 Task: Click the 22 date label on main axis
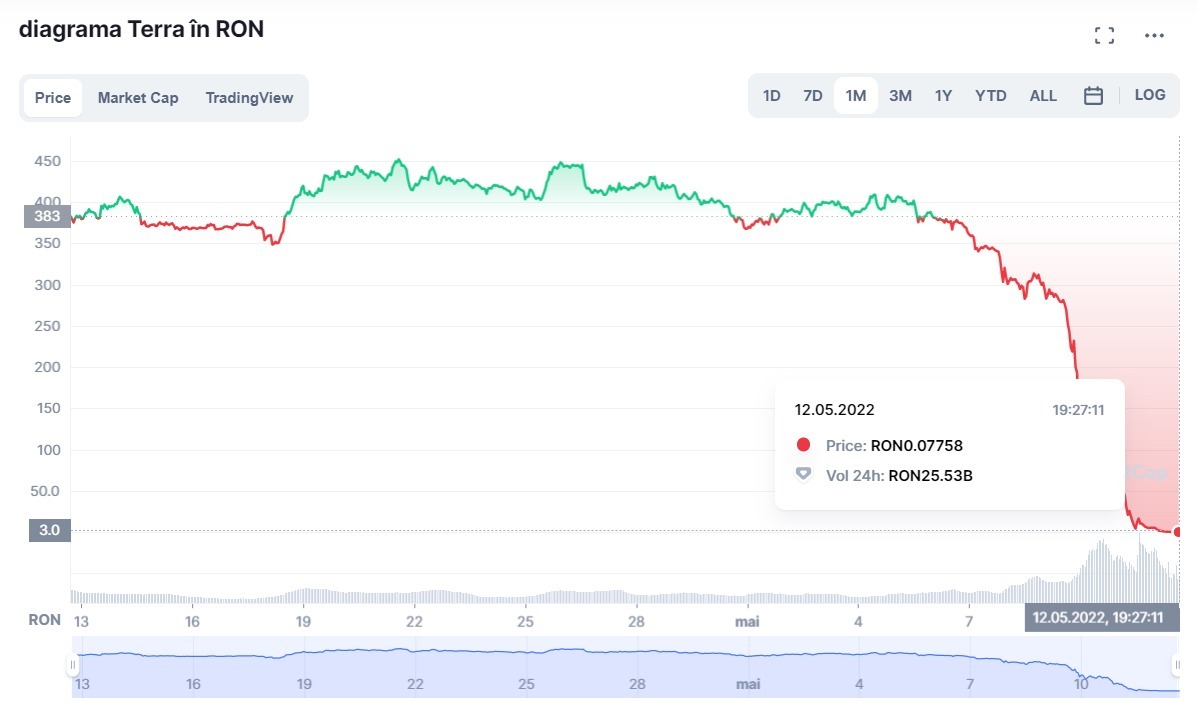pyautogui.click(x=415, y=622)
